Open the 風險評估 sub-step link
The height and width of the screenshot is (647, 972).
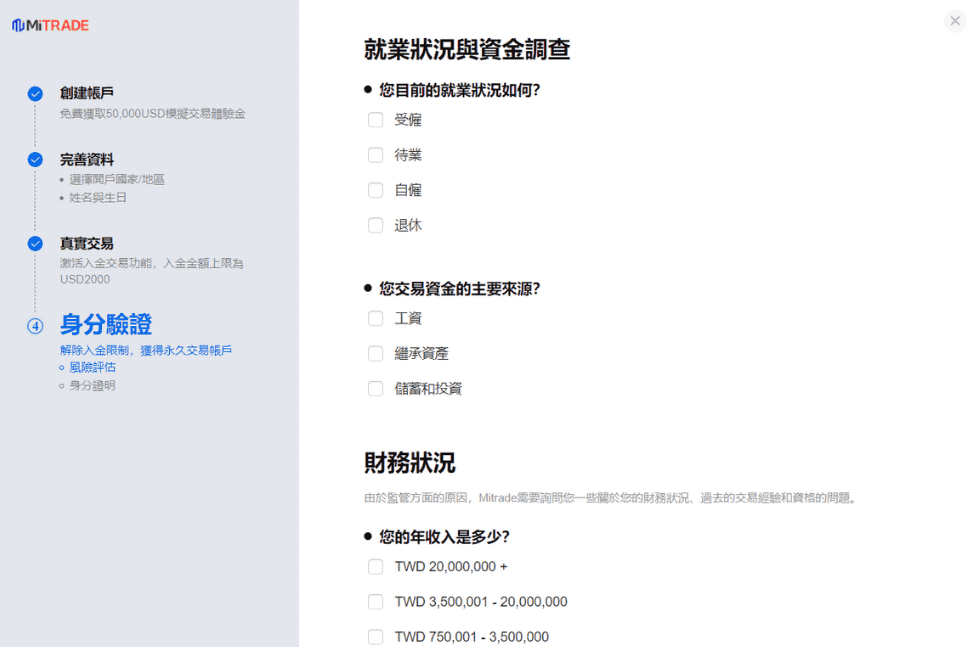pos(92,367)
